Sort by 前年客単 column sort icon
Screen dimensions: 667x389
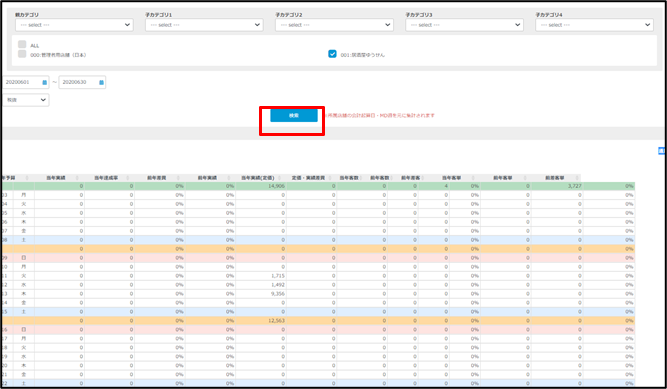coord(526,178)
